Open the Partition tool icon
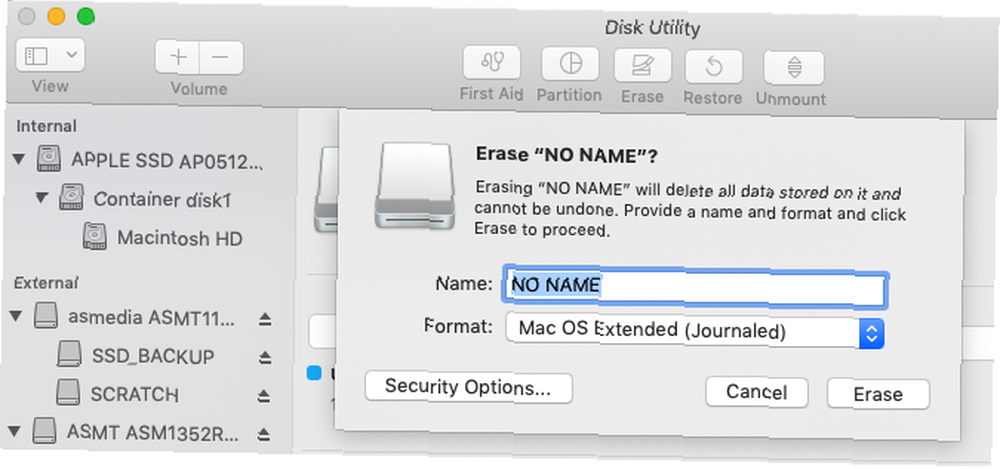The image size is (1000, 469). [x=570, y=63]
